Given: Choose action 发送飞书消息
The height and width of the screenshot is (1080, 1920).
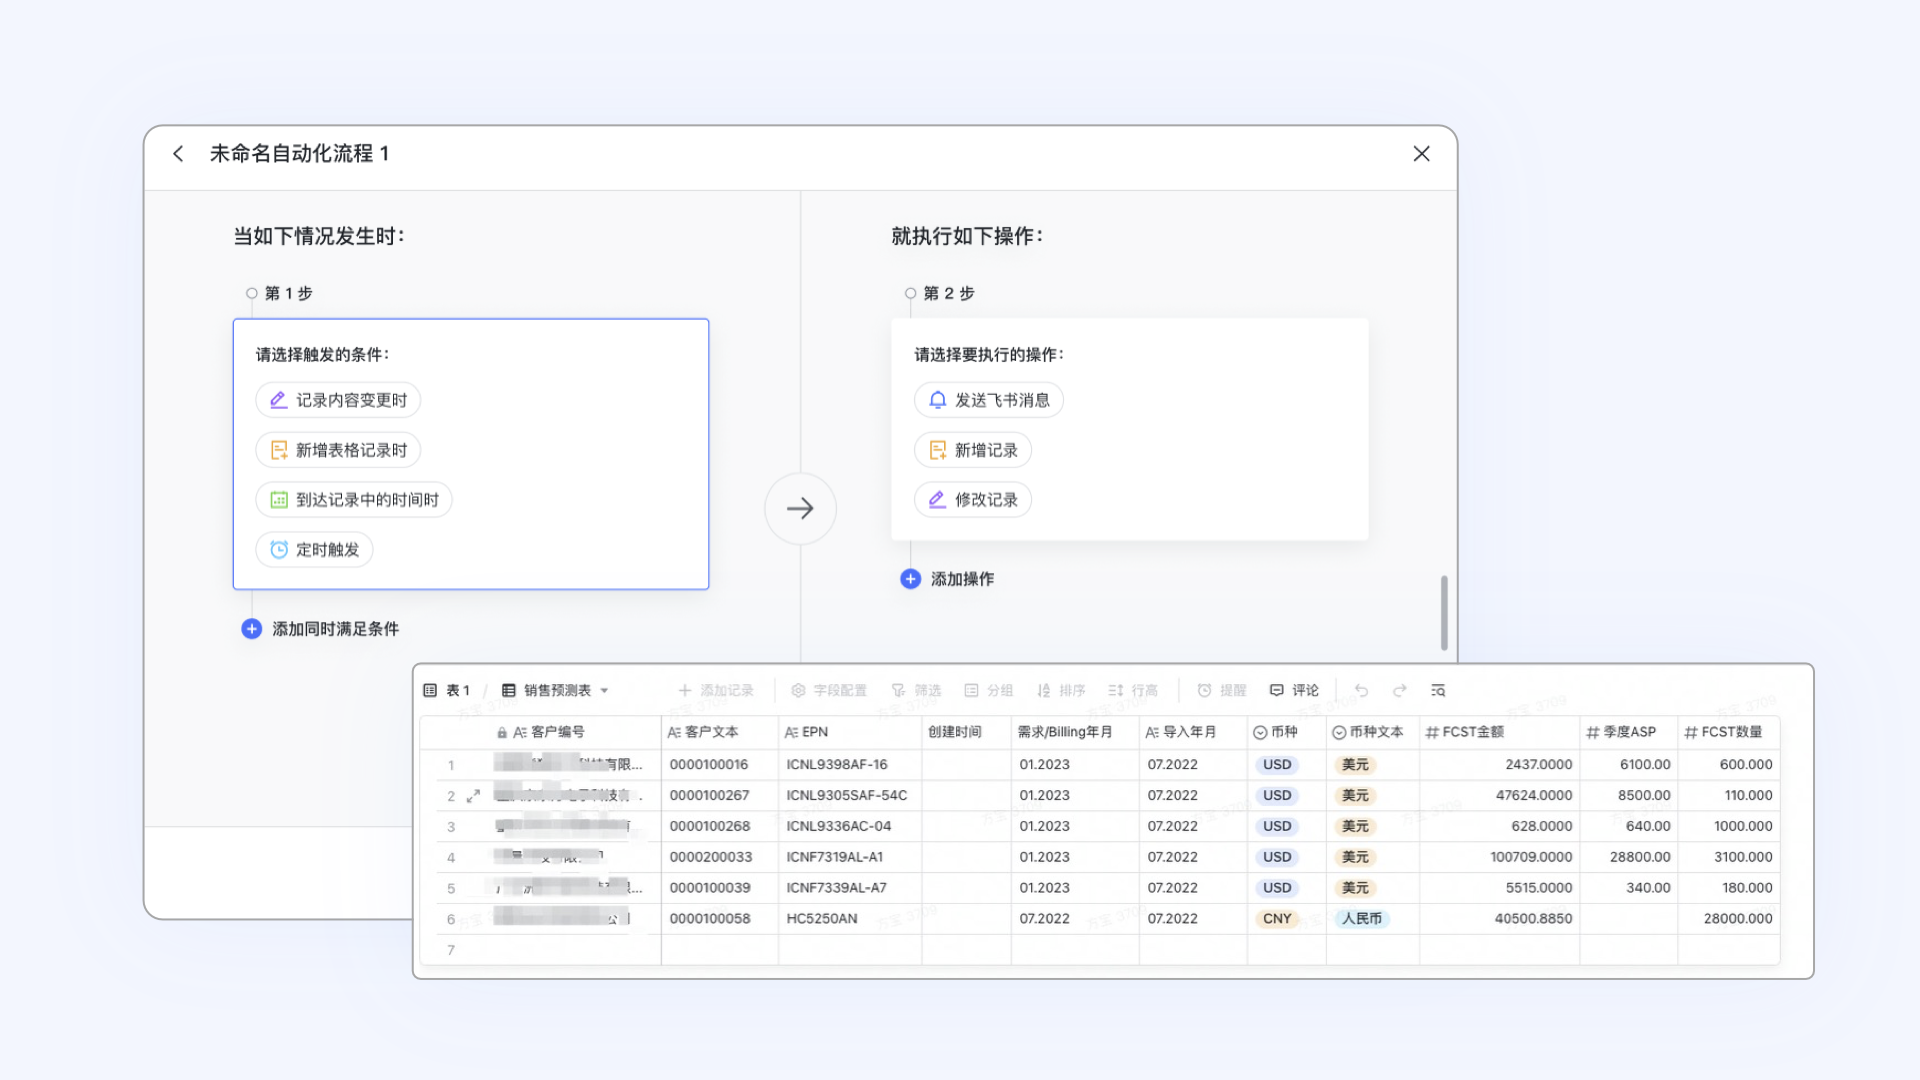Looking at the screenshot, I should point(988,400).
